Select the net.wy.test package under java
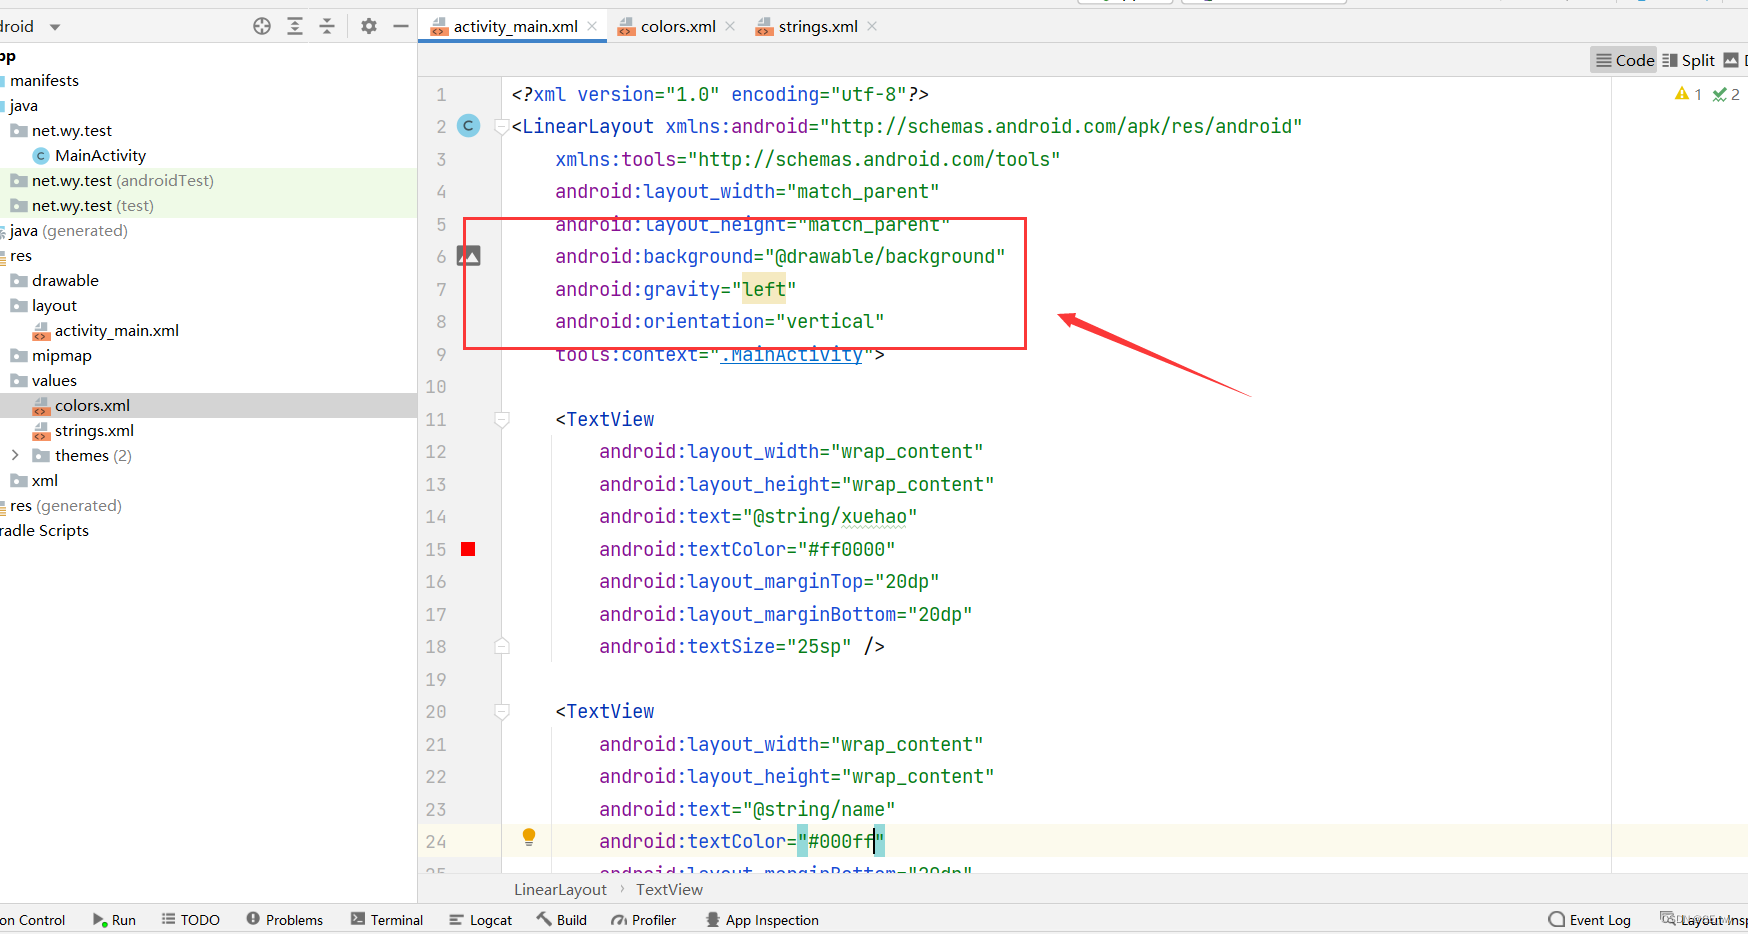The image size is (1748, 934). [71, 131]
